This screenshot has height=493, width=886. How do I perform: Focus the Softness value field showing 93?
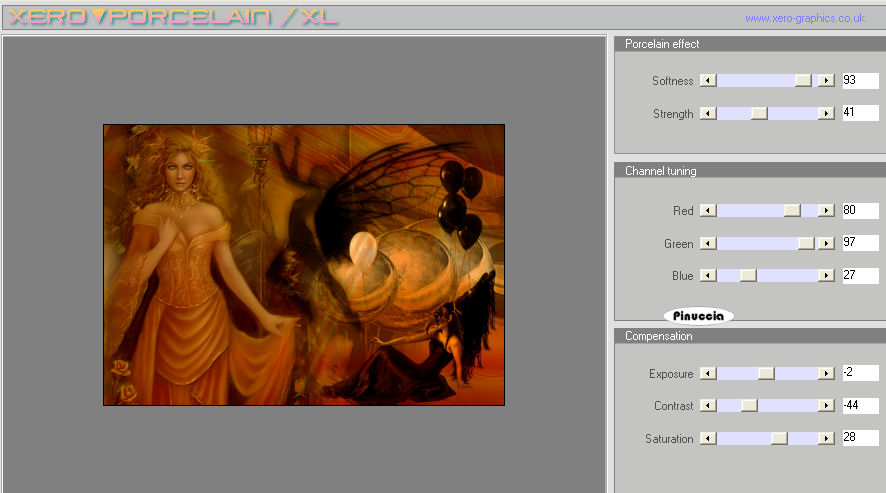pos(861,80)
